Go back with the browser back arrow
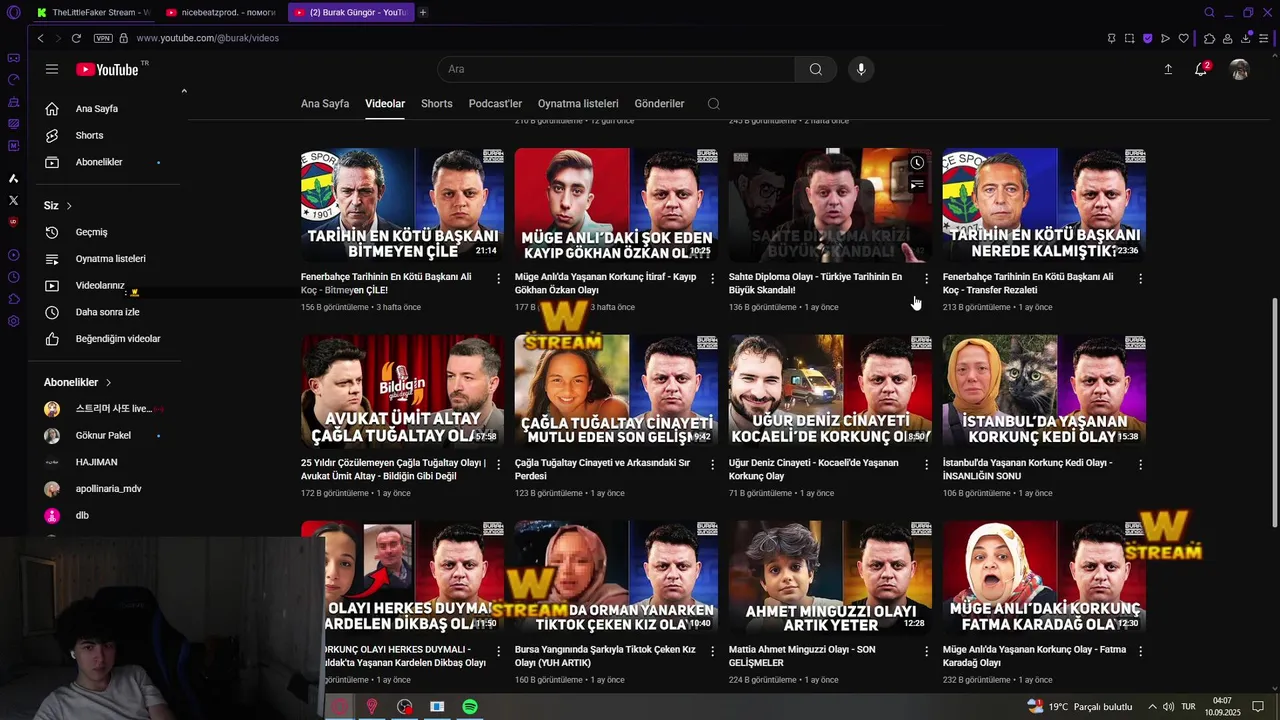This screenshot has width=1280, height=720. 40,38
